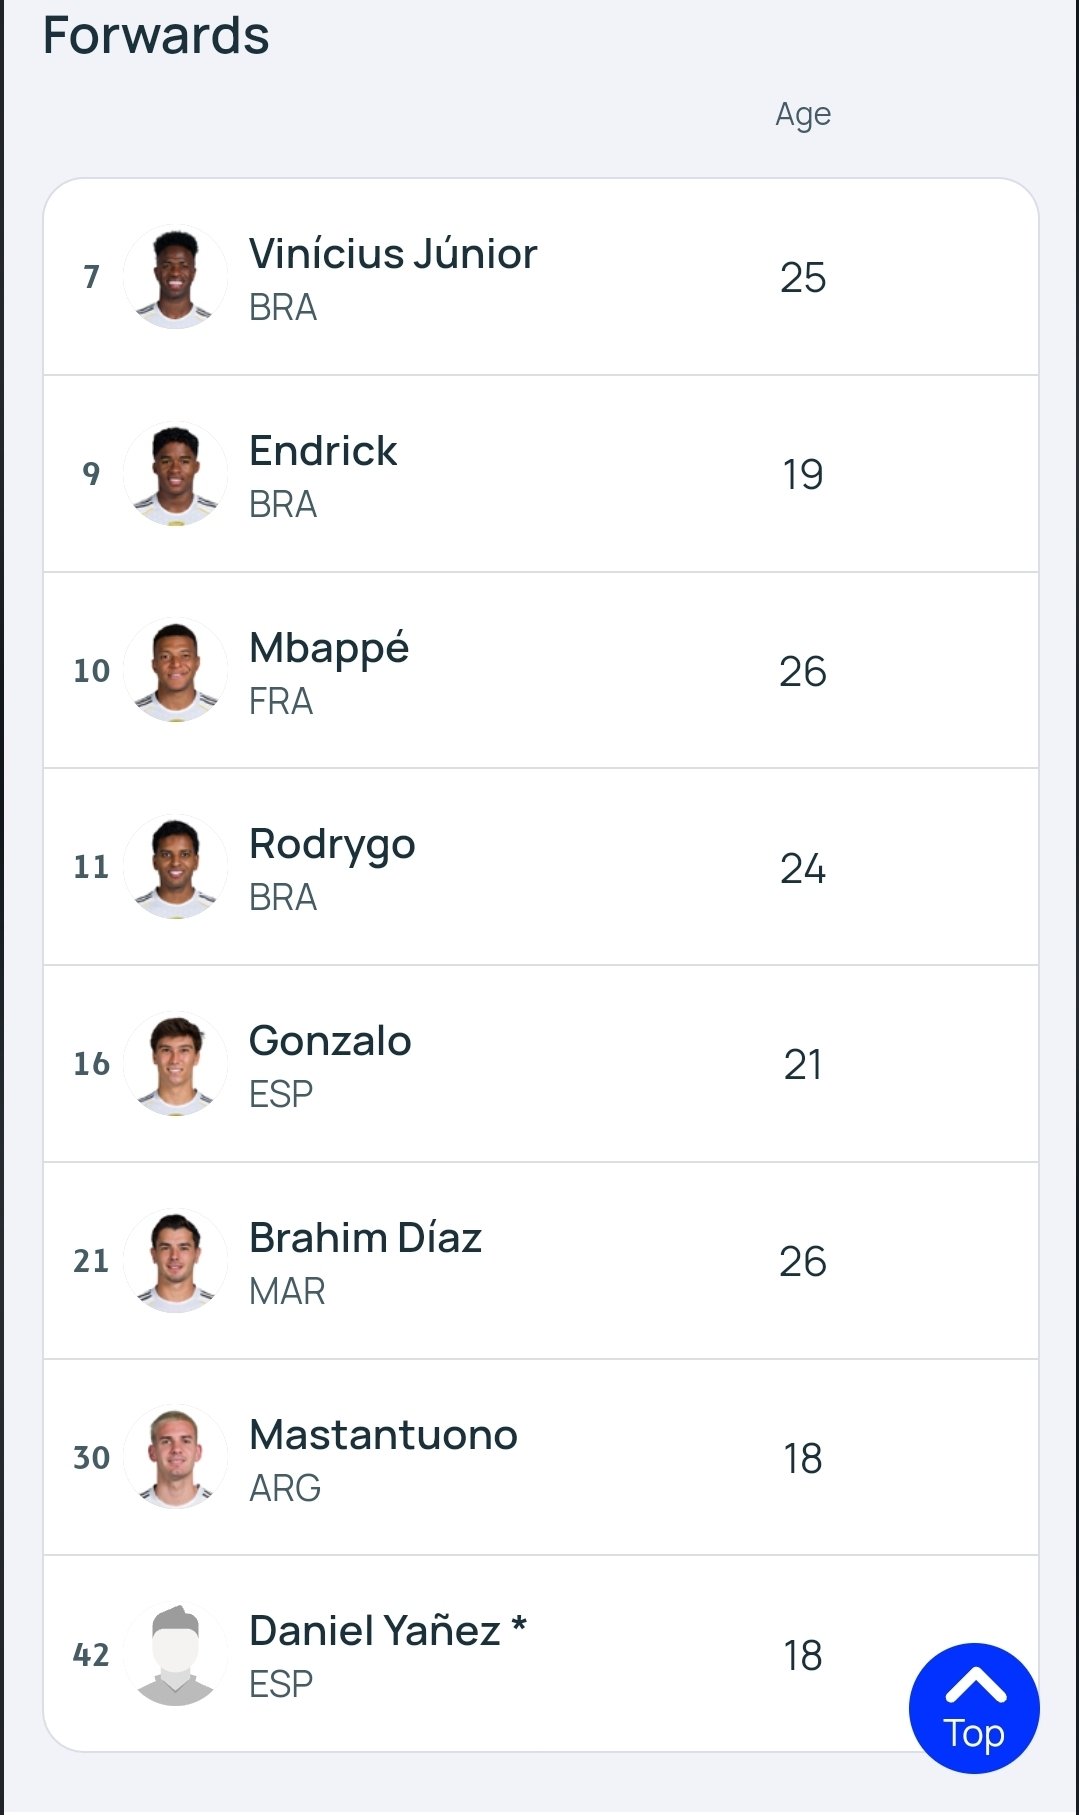The height and width of the screenshot is (1815, 1079).
Task: Select the Forwards section heading
Action: pos(156,36)
